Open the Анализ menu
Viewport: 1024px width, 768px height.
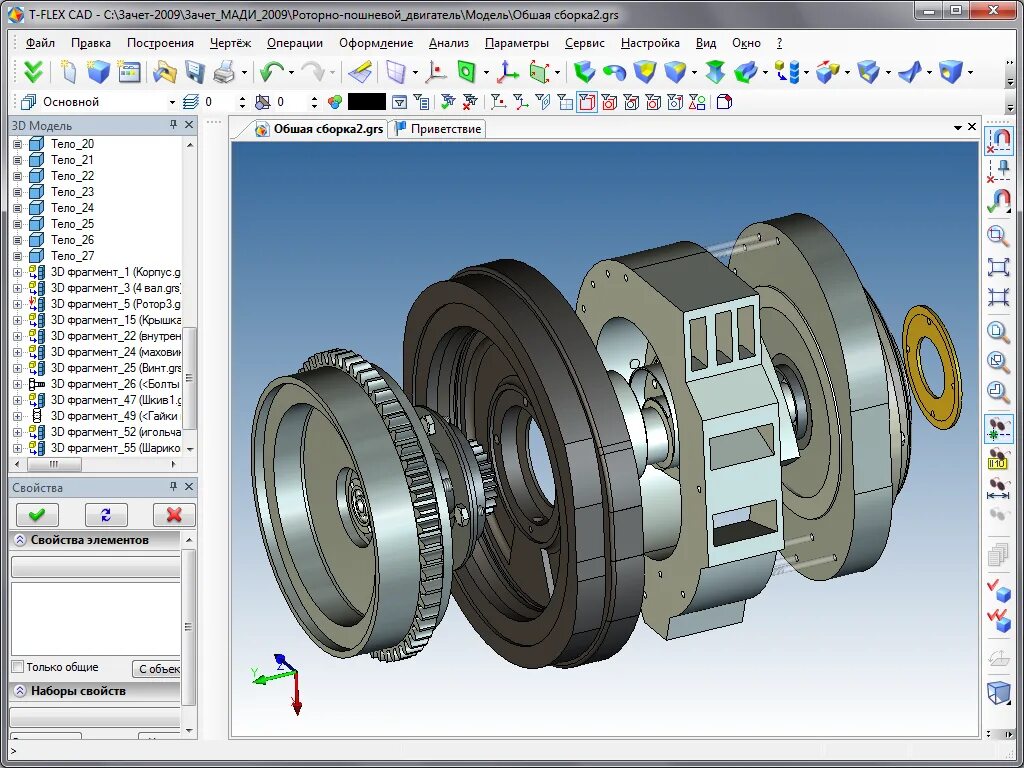pyautogui.click(x=449, y=43)
